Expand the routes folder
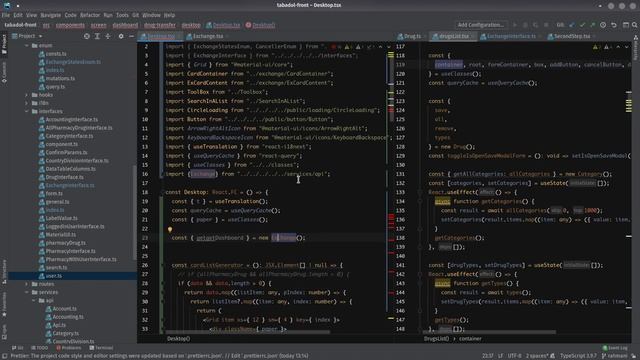The image size is (640, 360). [27, 284]
